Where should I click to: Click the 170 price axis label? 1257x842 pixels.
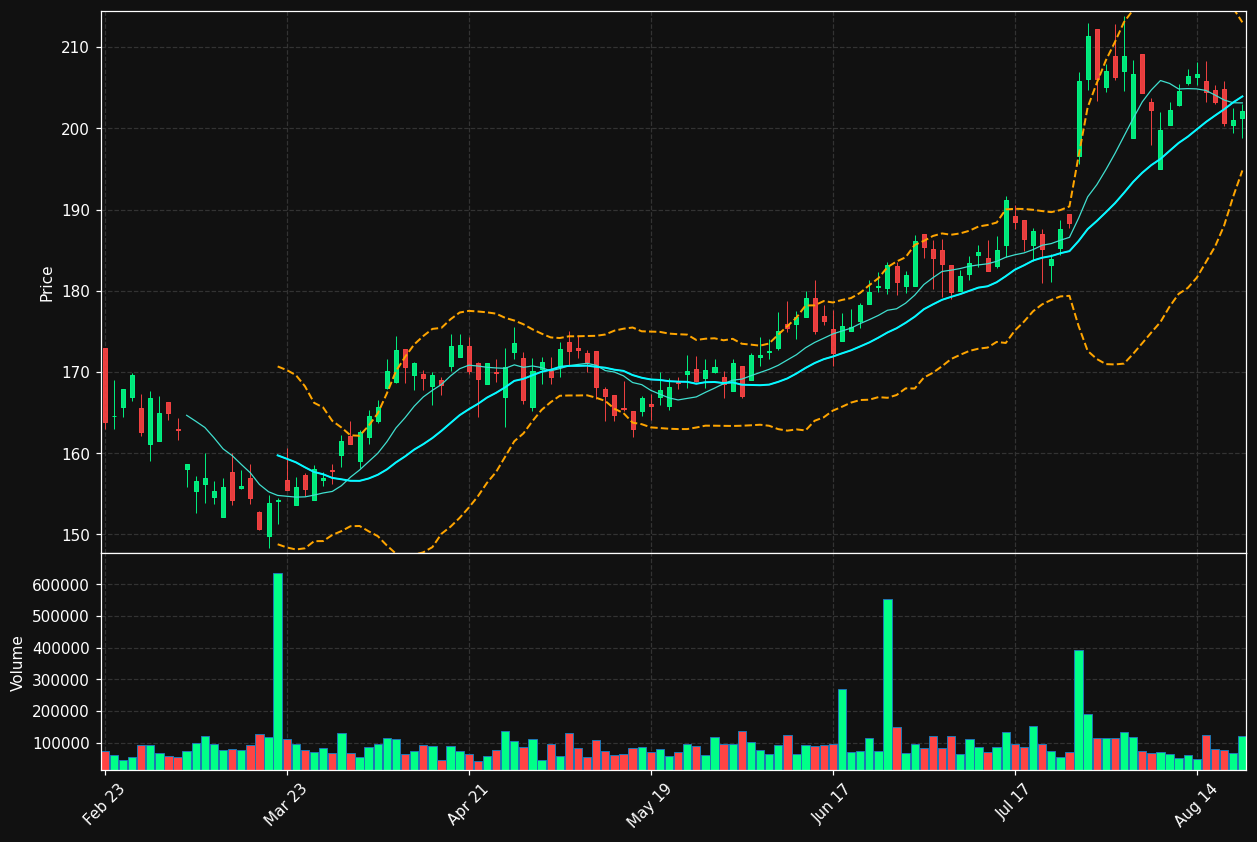tap(76, 373)
